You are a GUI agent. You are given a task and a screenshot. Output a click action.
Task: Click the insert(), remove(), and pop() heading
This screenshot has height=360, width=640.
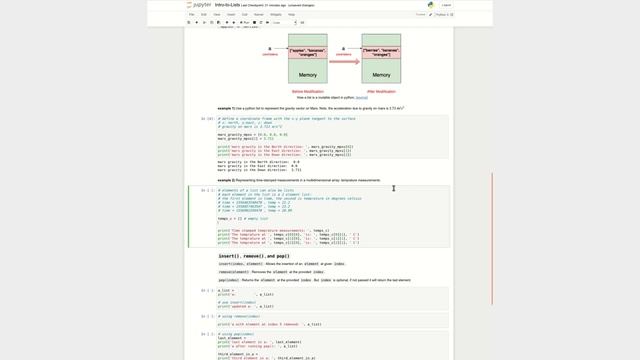pyautogui.click(x=254, y=256)
